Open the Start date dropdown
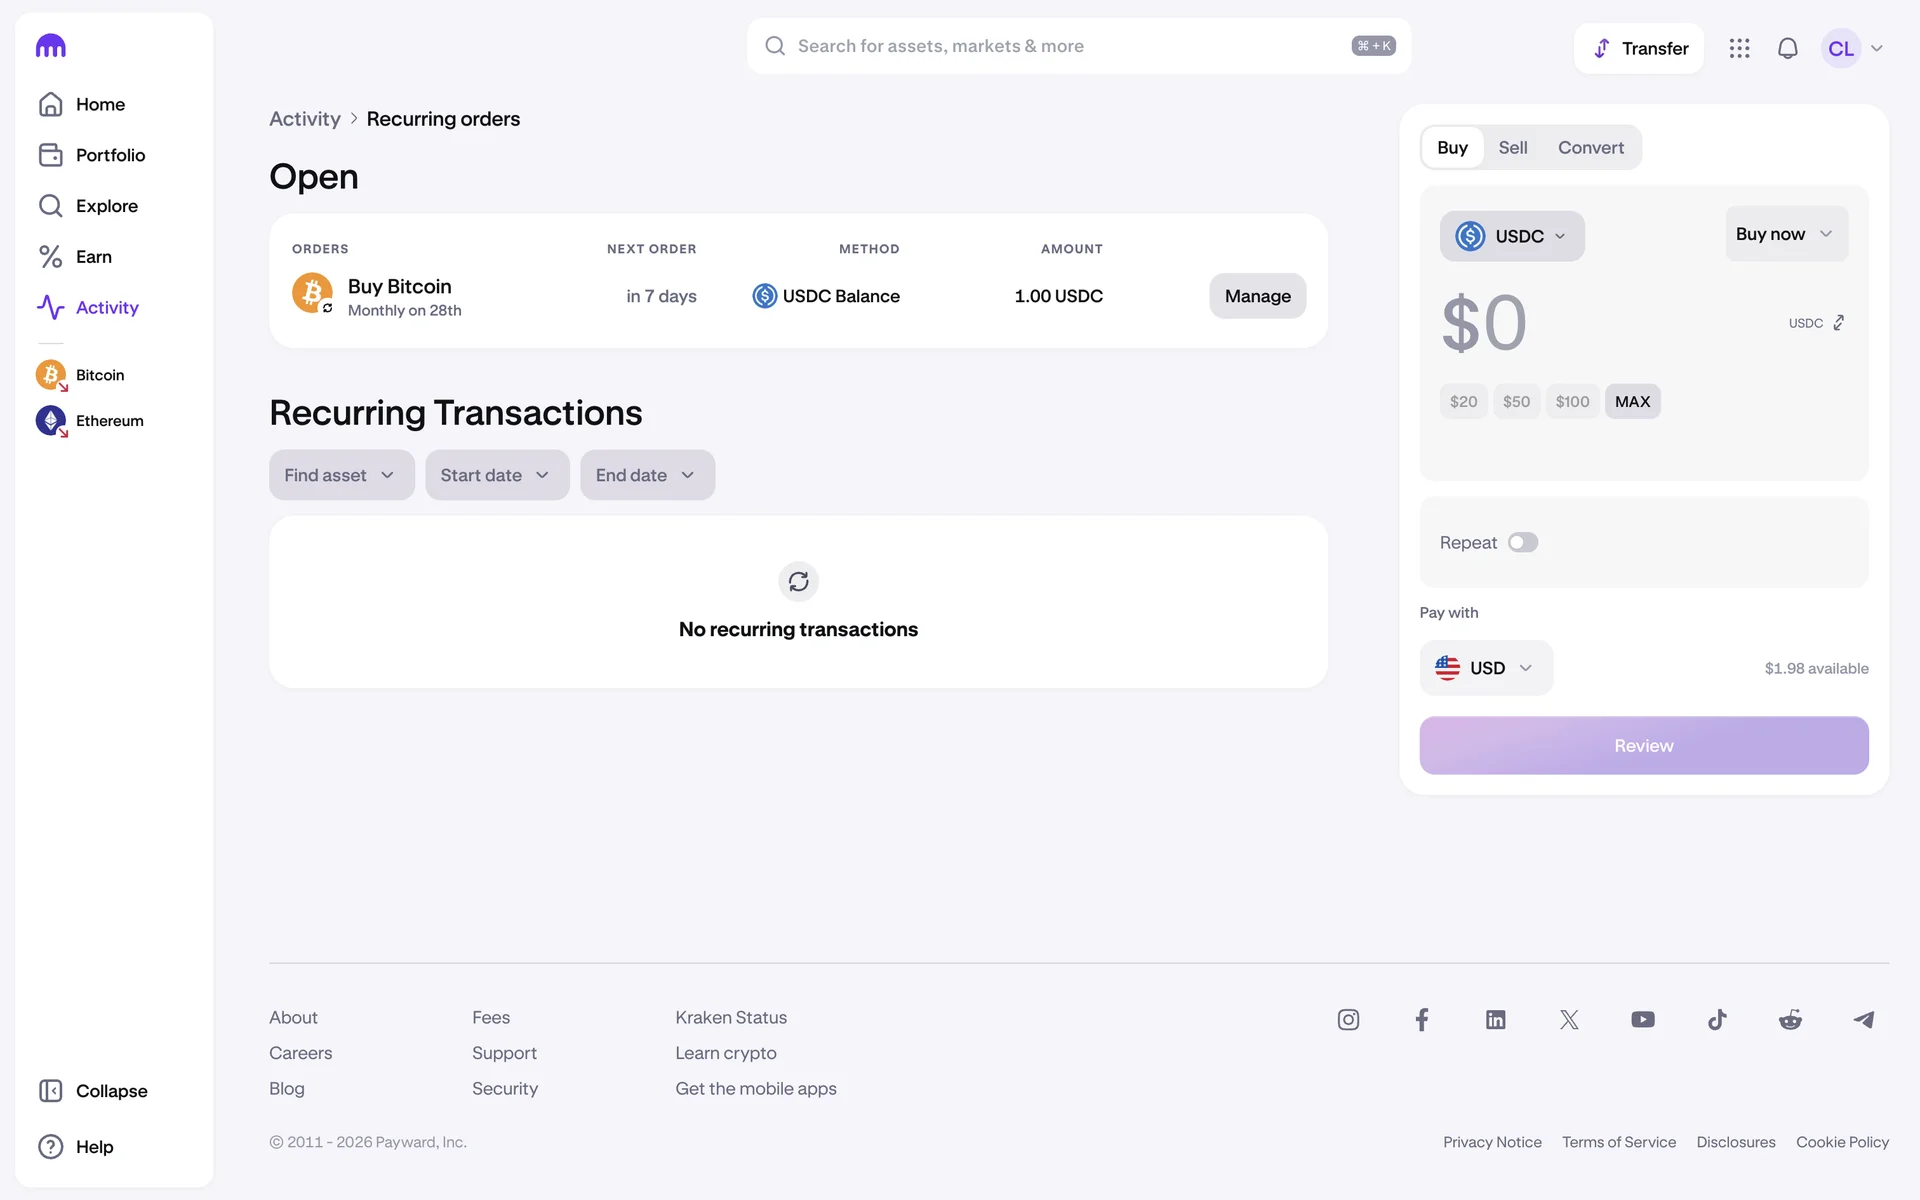The height and width of the screenshot is (1200, 1920). [x=496, y=475]
